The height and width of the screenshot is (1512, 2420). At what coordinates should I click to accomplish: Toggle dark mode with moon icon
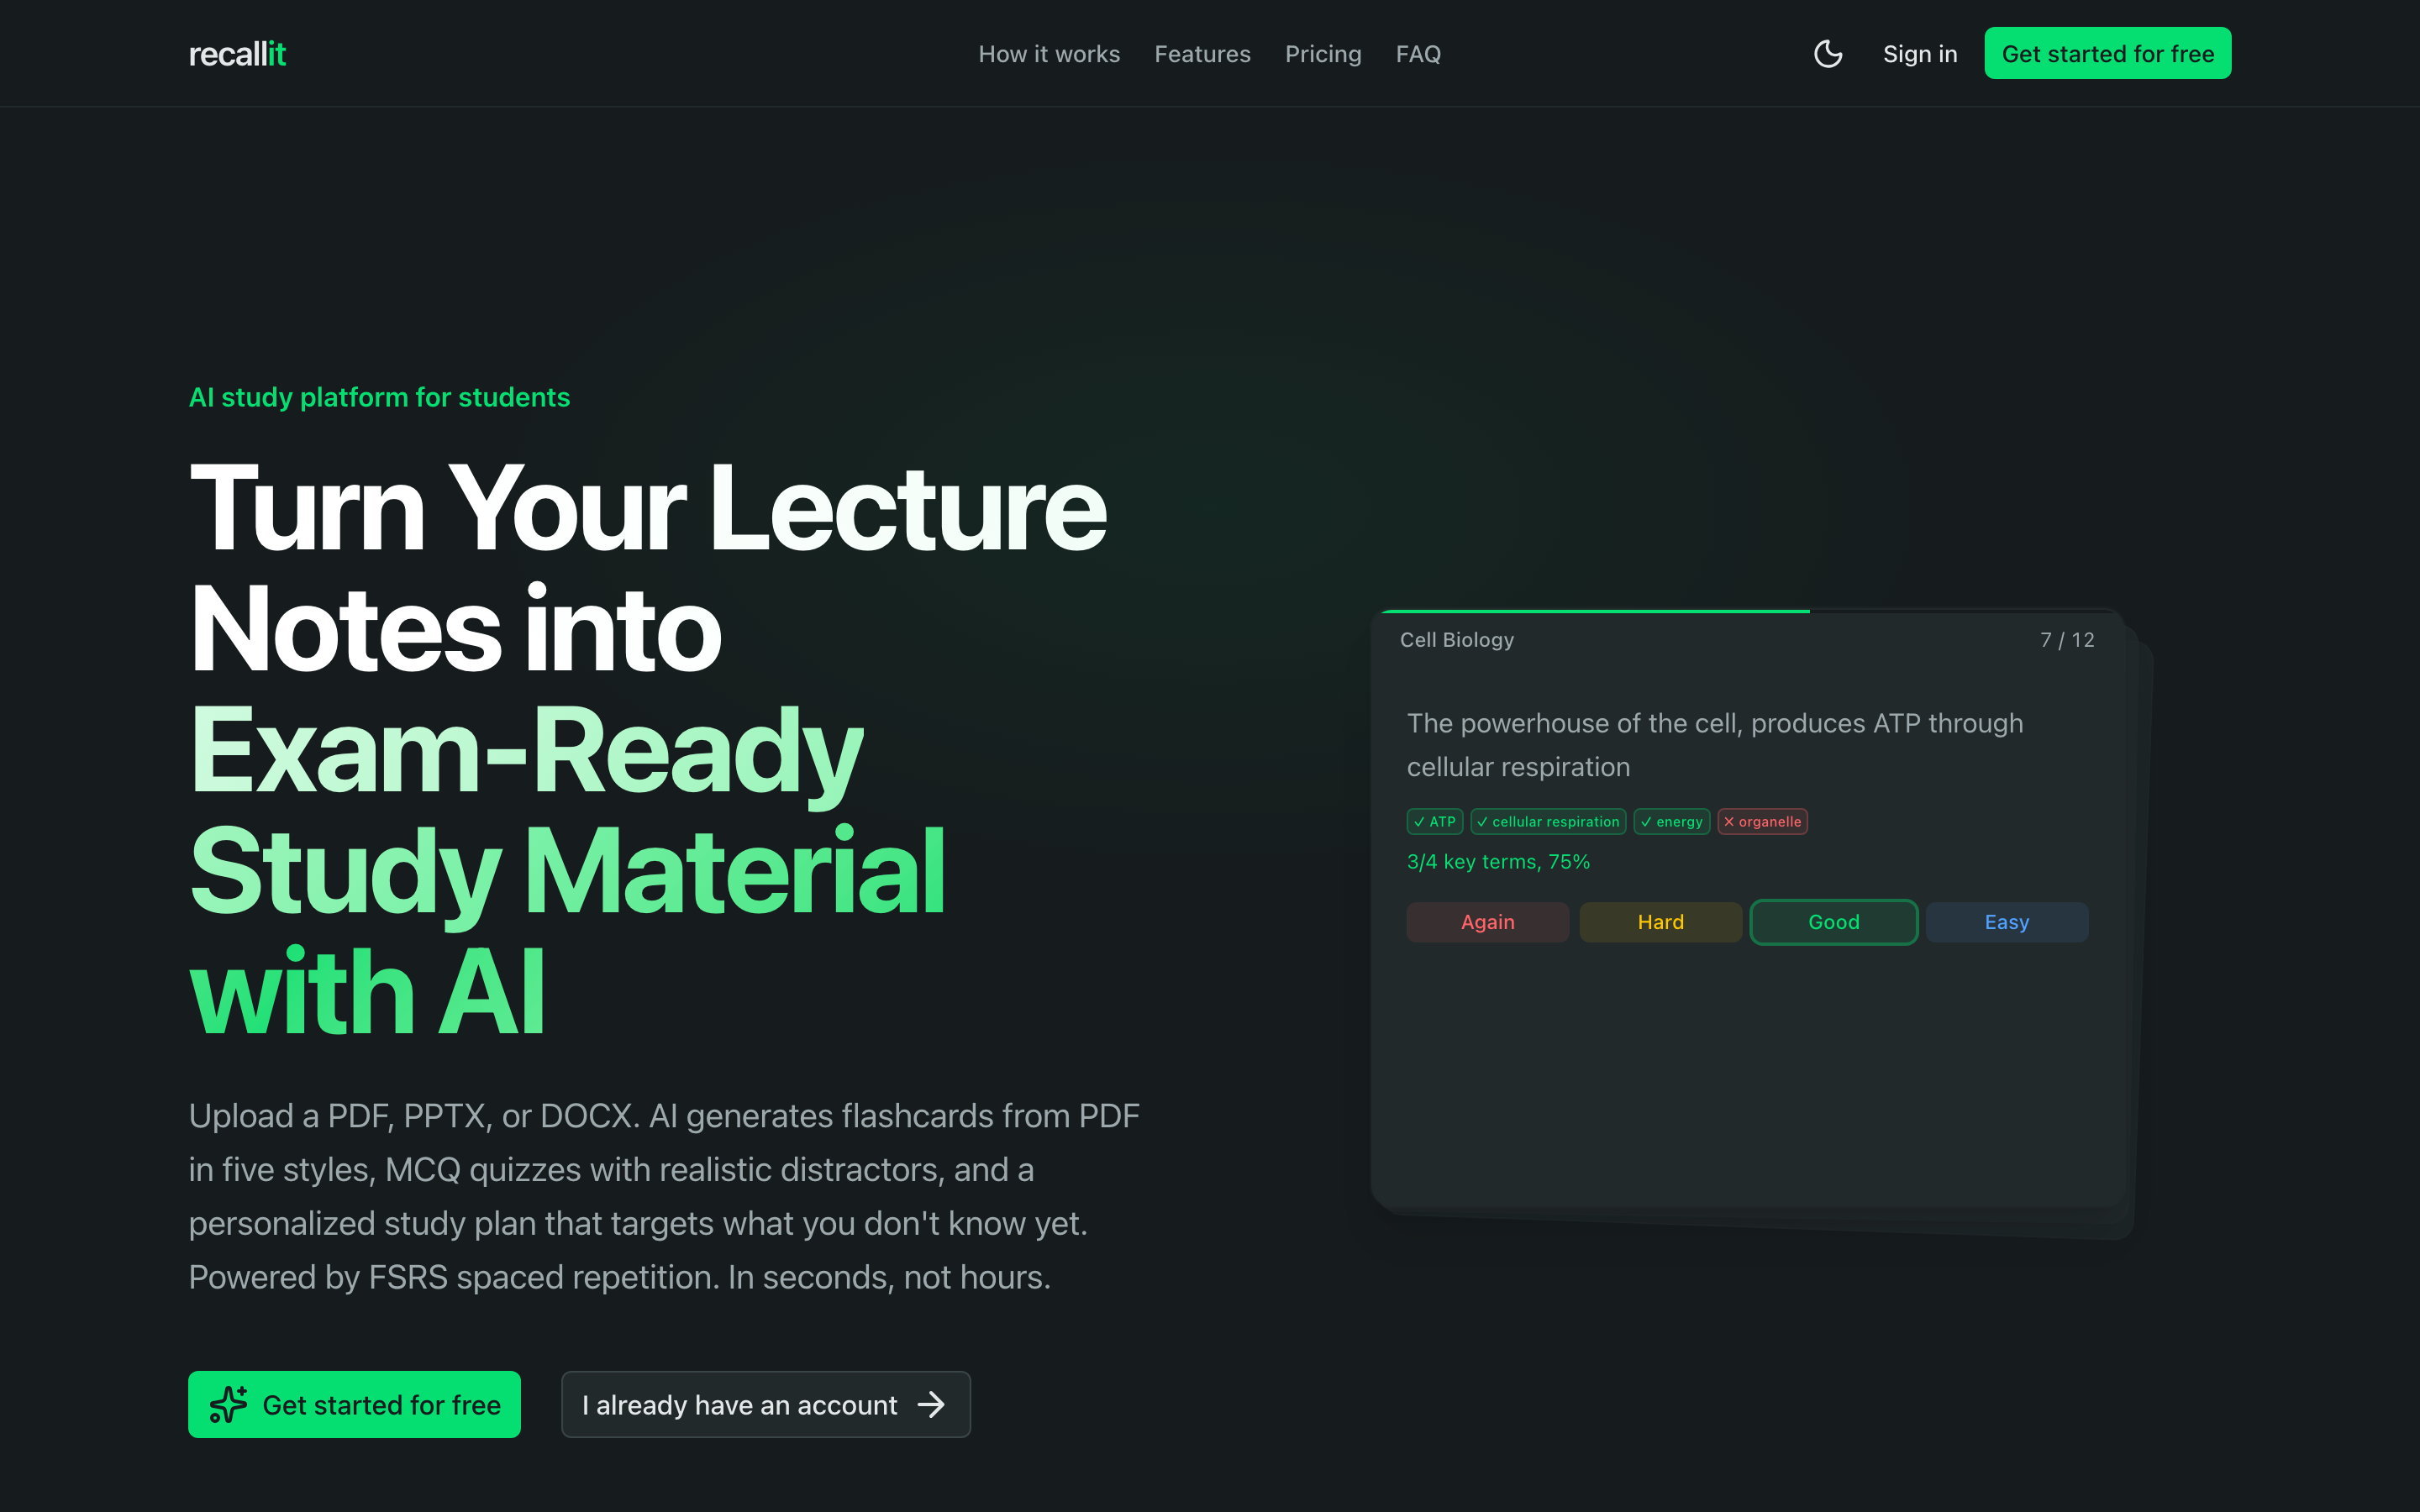click(1827, 54)
